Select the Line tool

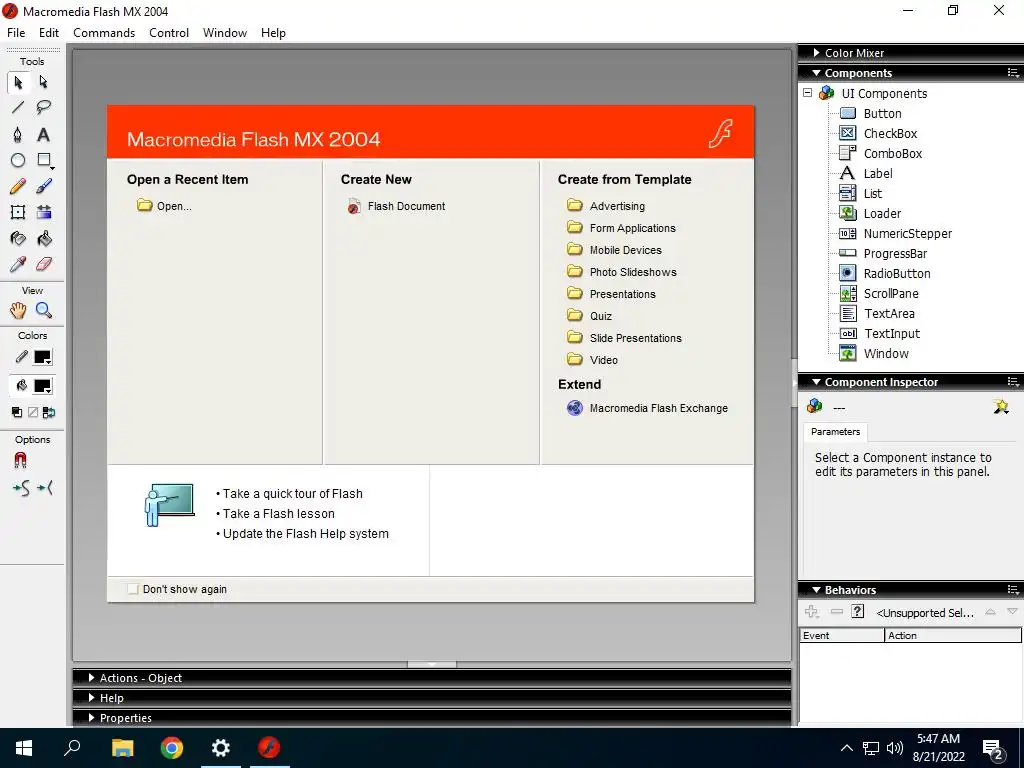(18, 108)
